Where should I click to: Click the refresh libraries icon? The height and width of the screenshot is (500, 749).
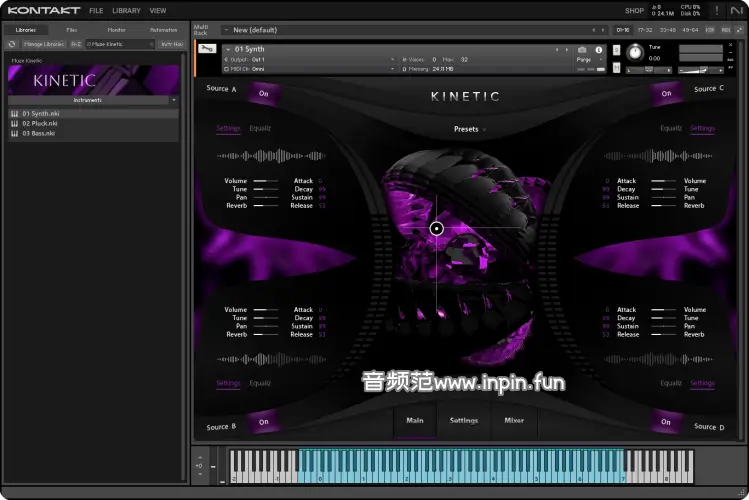point(12,44)
